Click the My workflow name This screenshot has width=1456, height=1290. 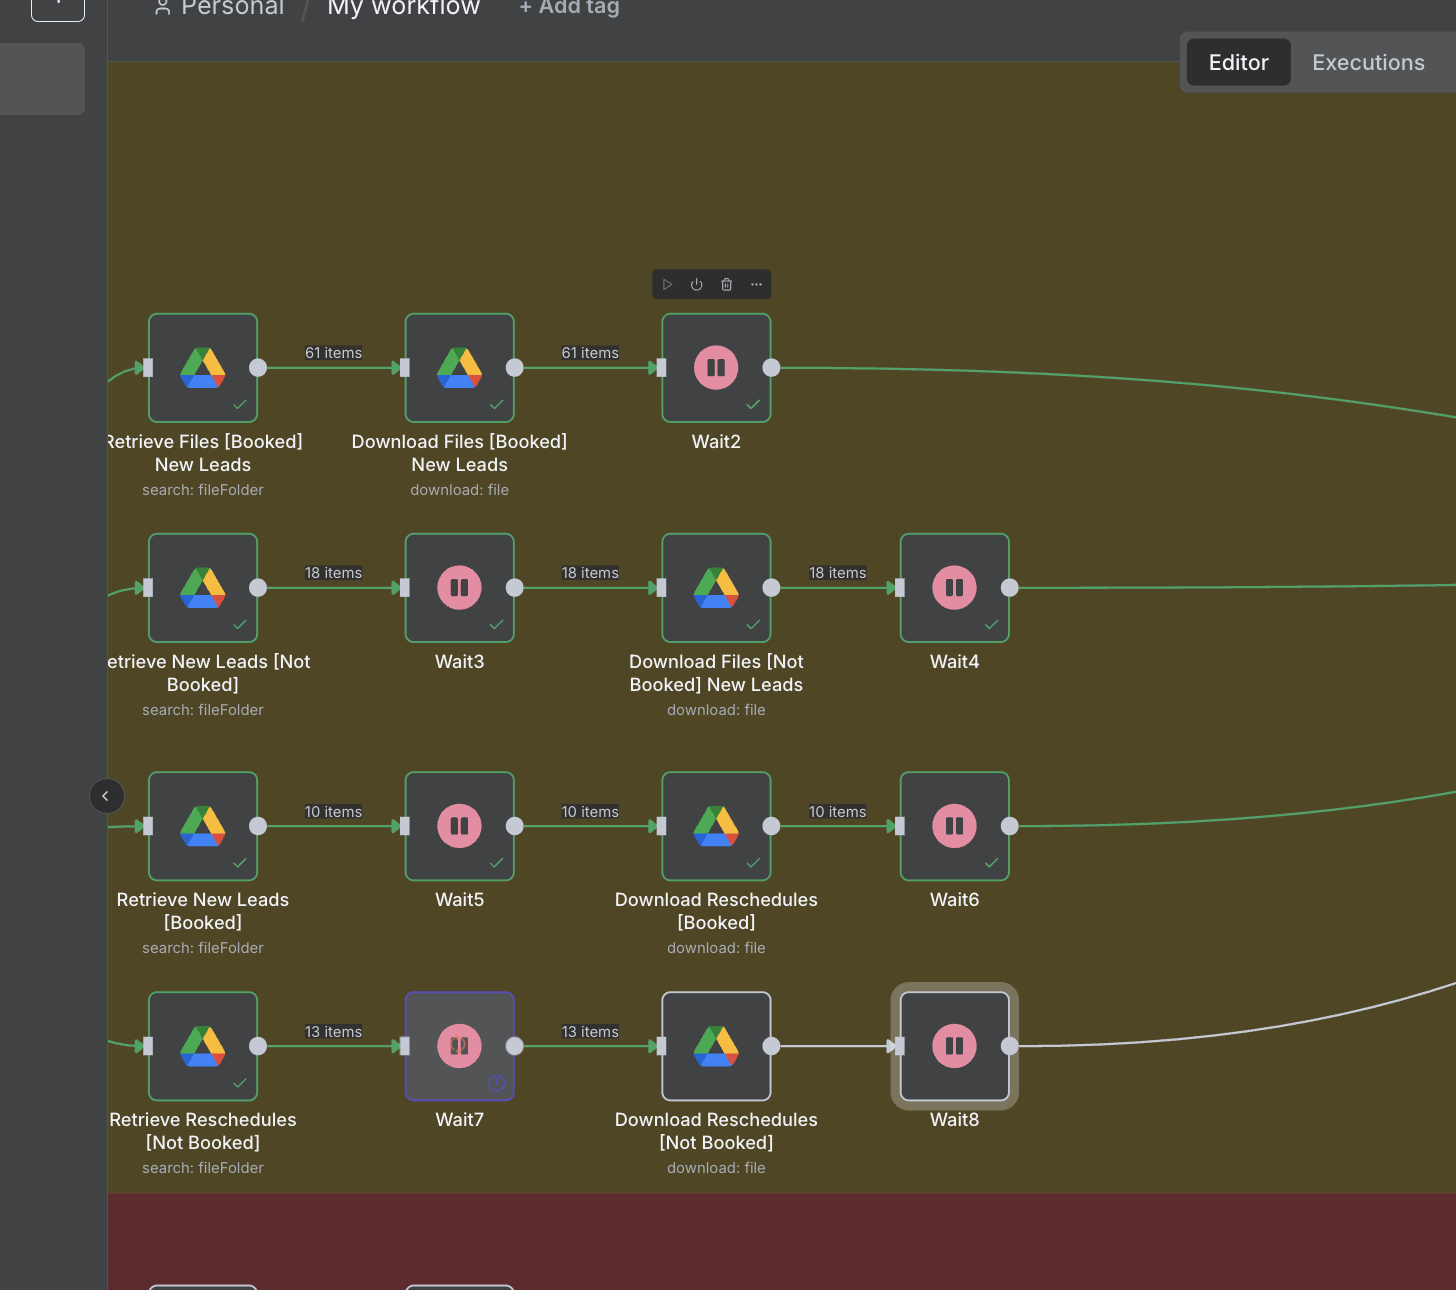404,7
